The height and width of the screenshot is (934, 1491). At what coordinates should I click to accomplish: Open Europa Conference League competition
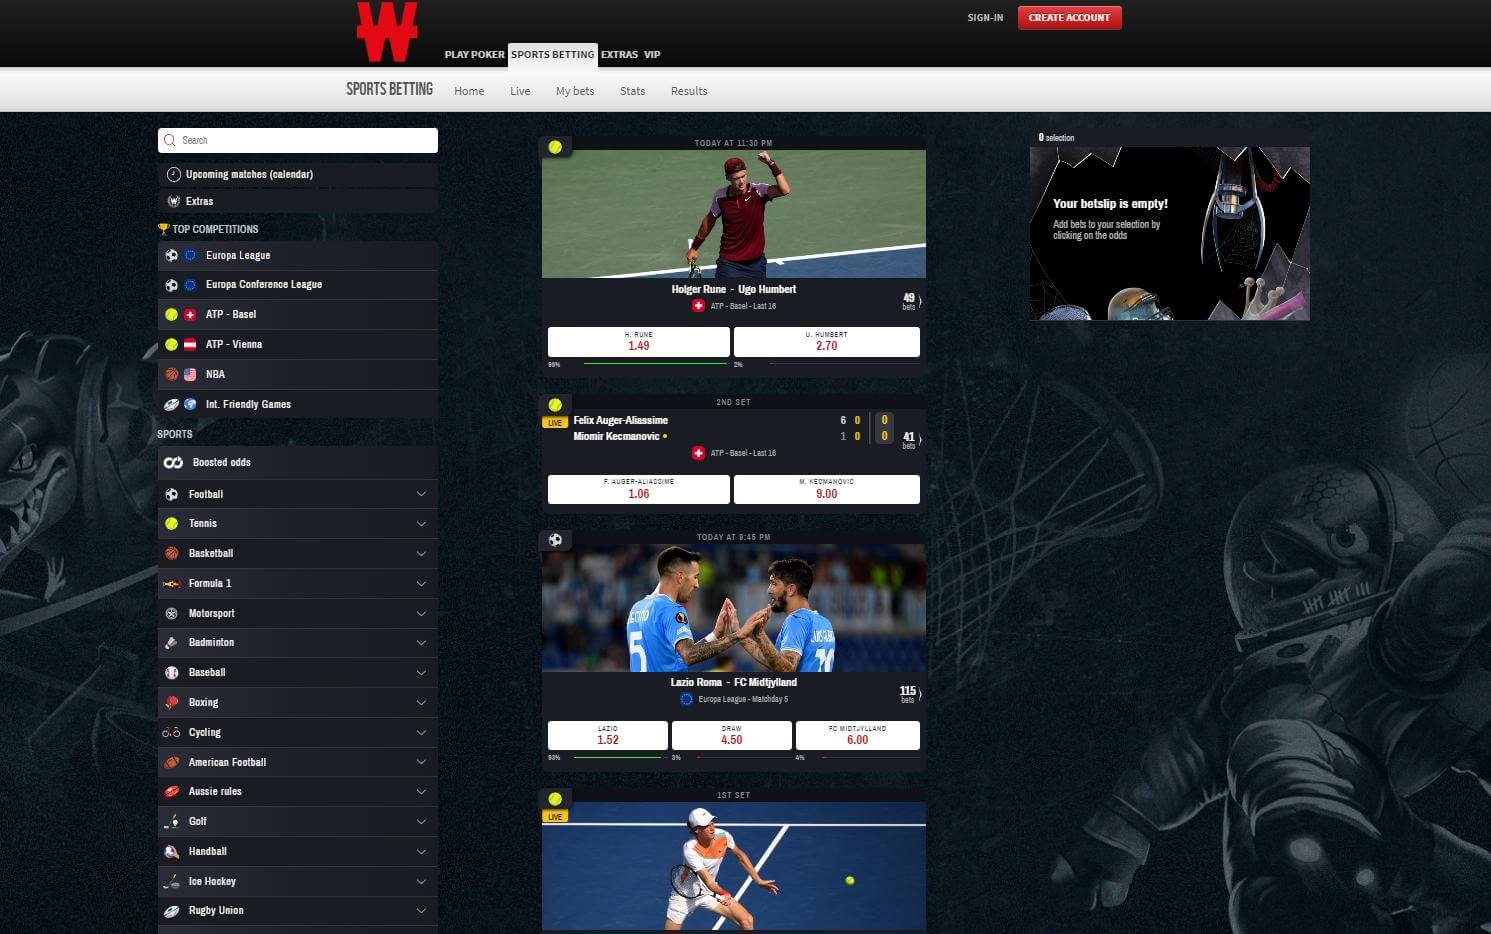298,285
